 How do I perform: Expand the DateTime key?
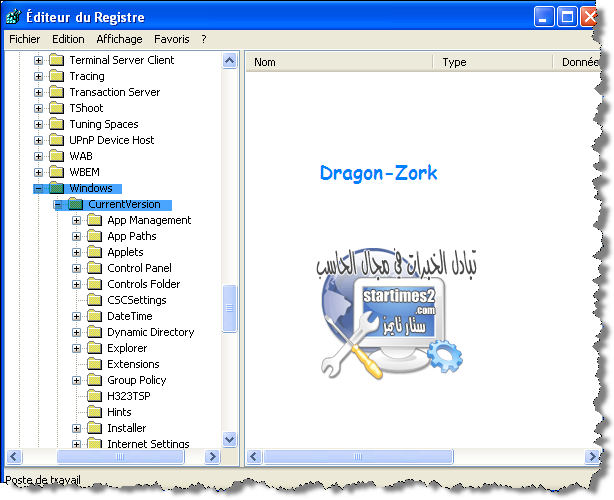pos(76,316)
